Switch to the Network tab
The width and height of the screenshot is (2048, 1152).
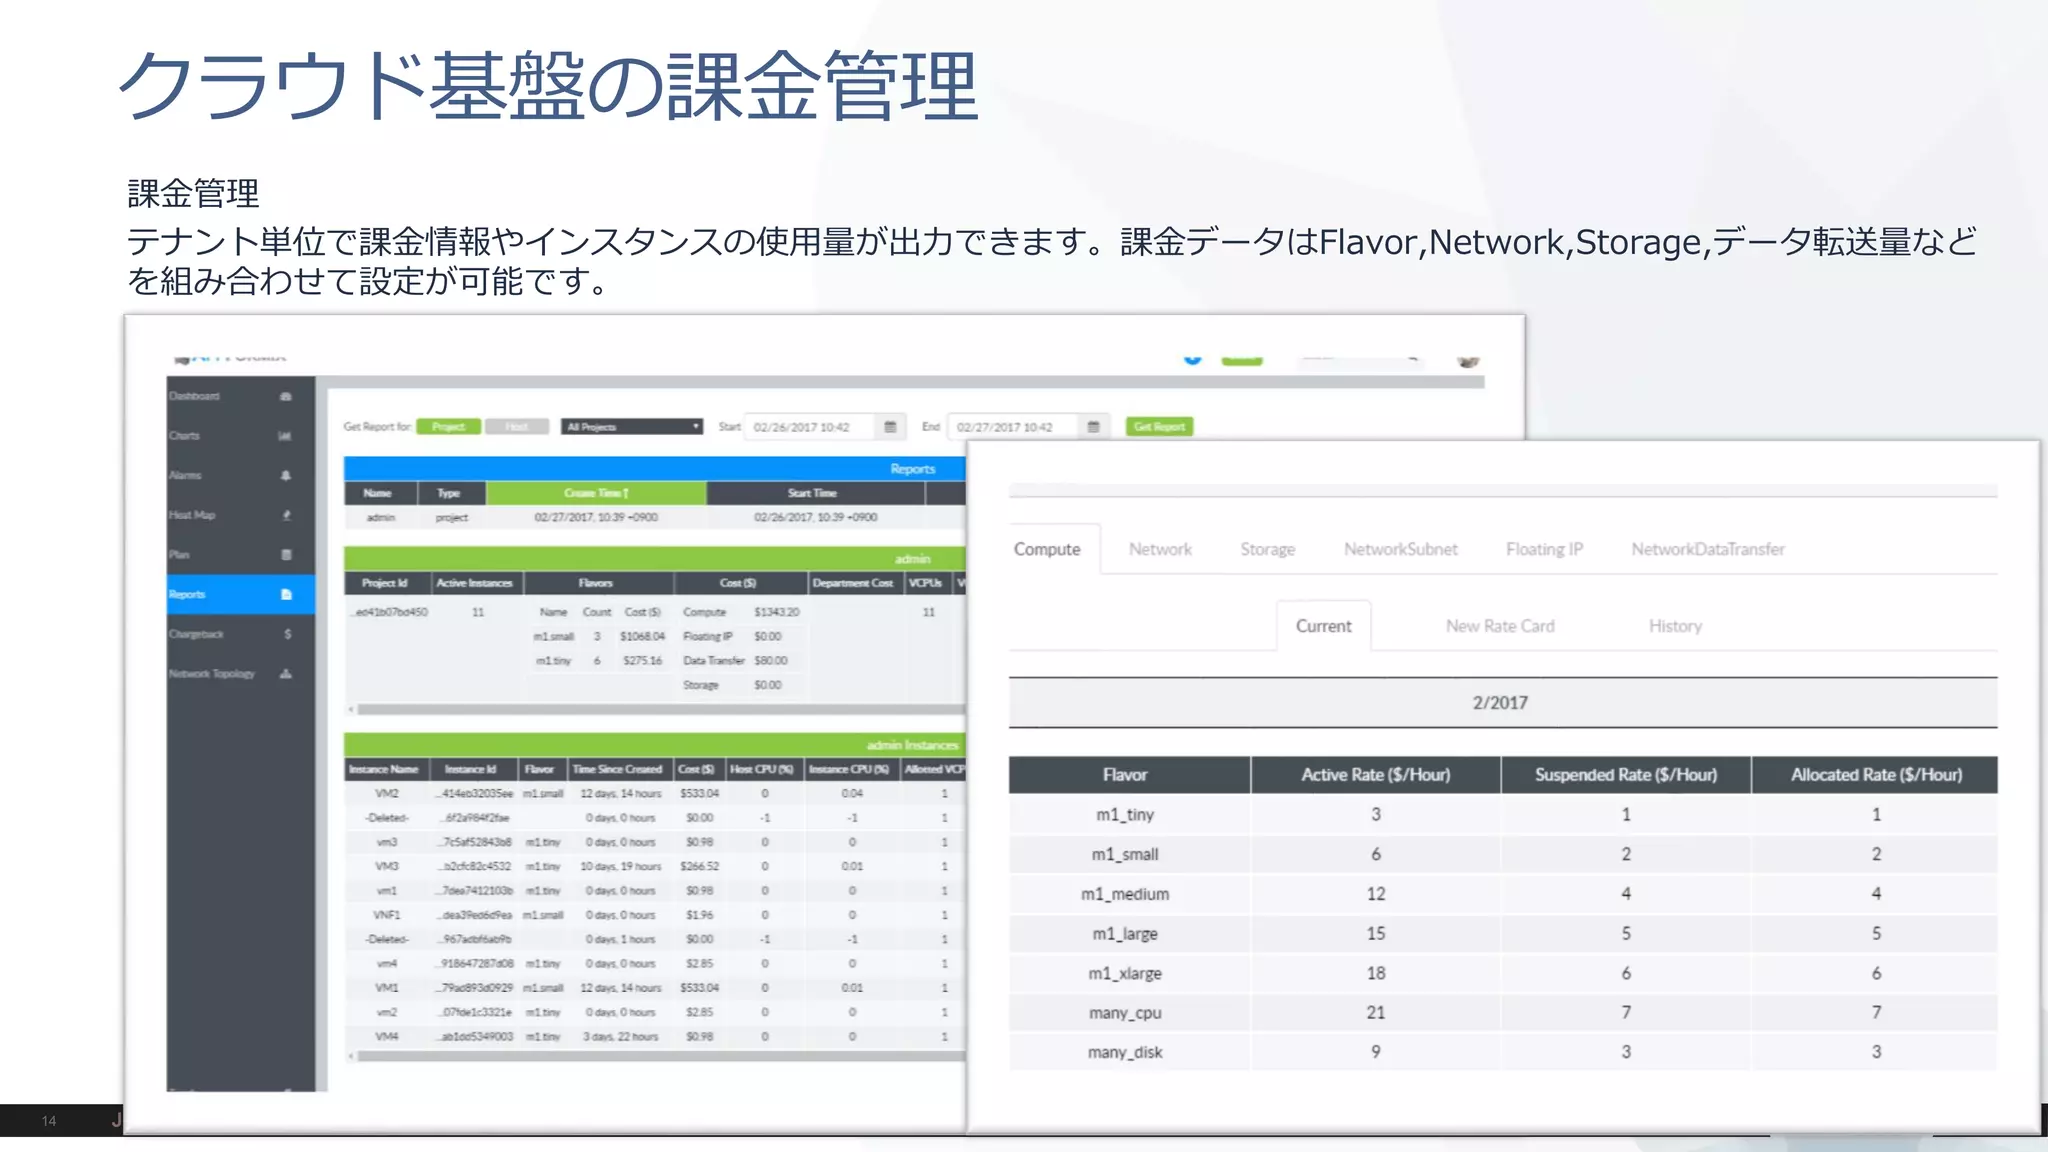(x=1160, y=549)
